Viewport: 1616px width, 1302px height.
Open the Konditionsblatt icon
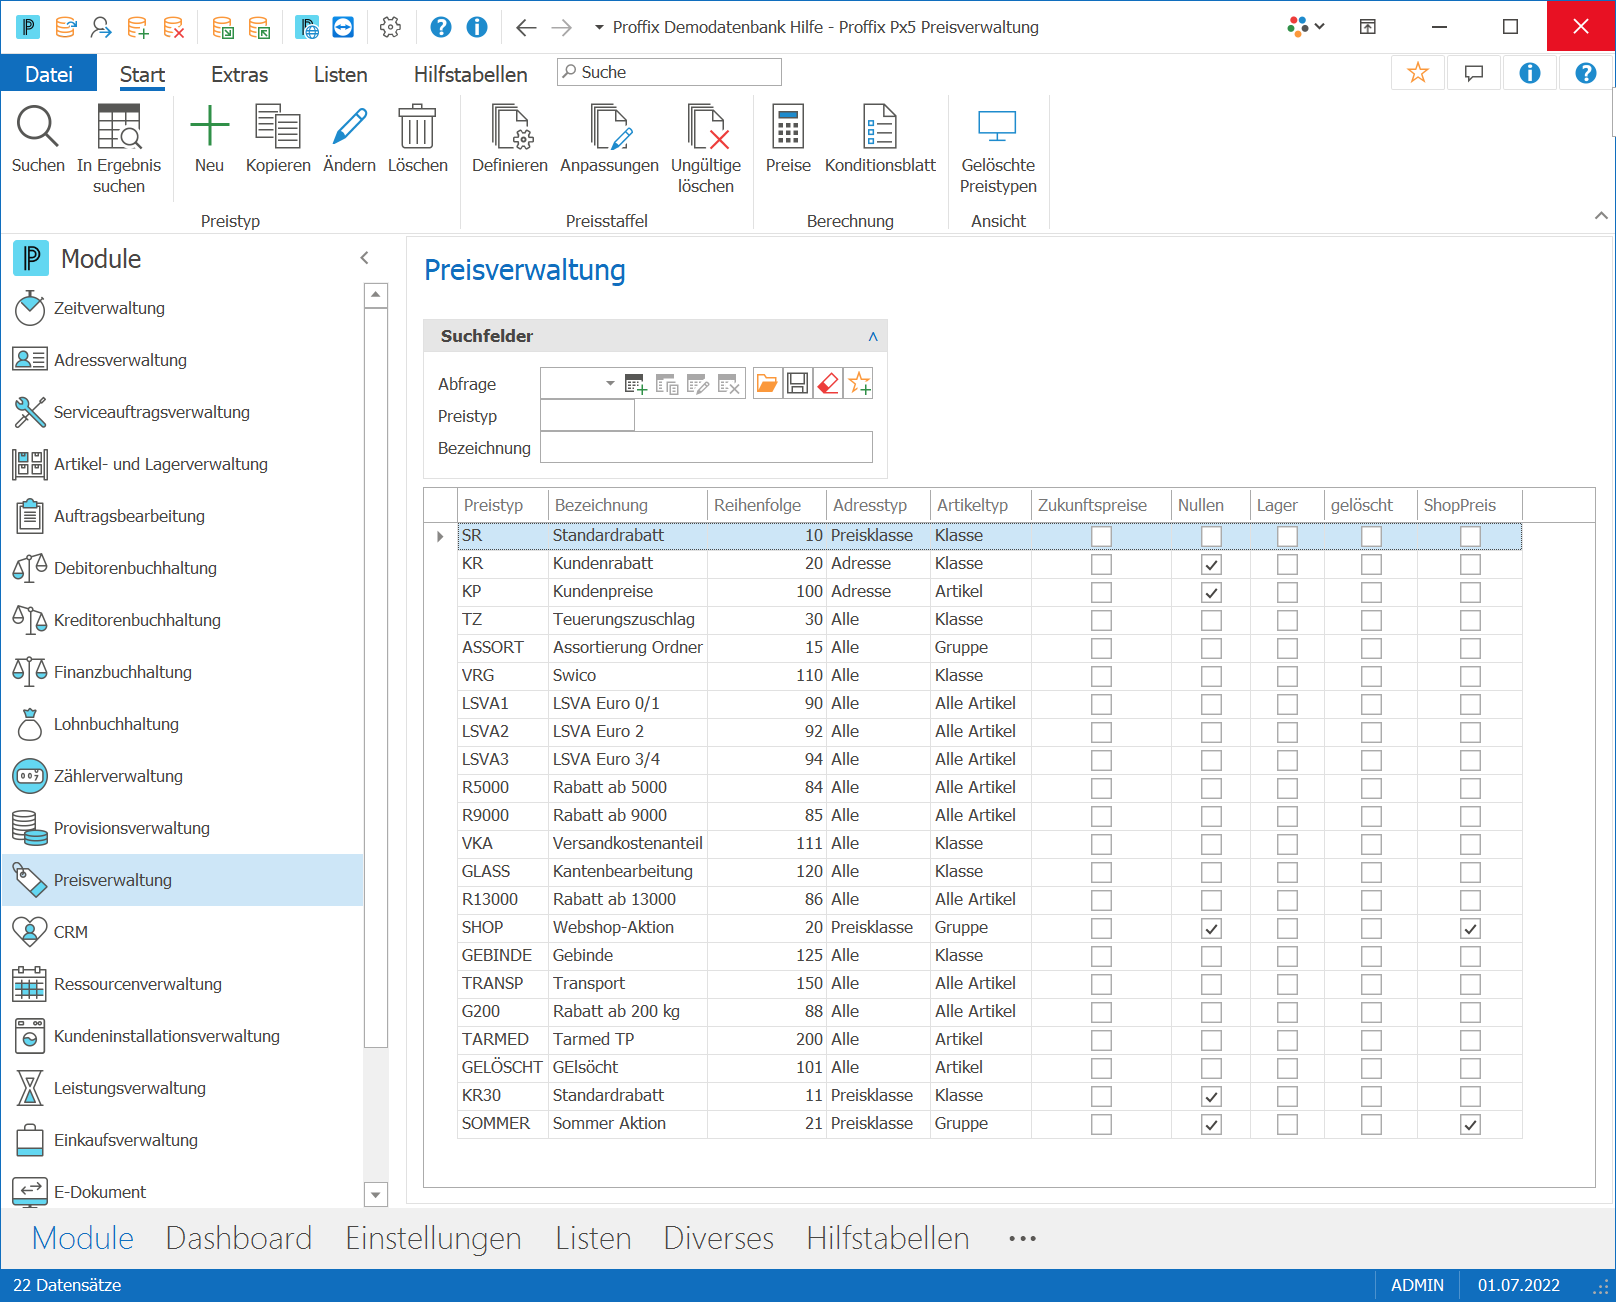pos(880,127)
